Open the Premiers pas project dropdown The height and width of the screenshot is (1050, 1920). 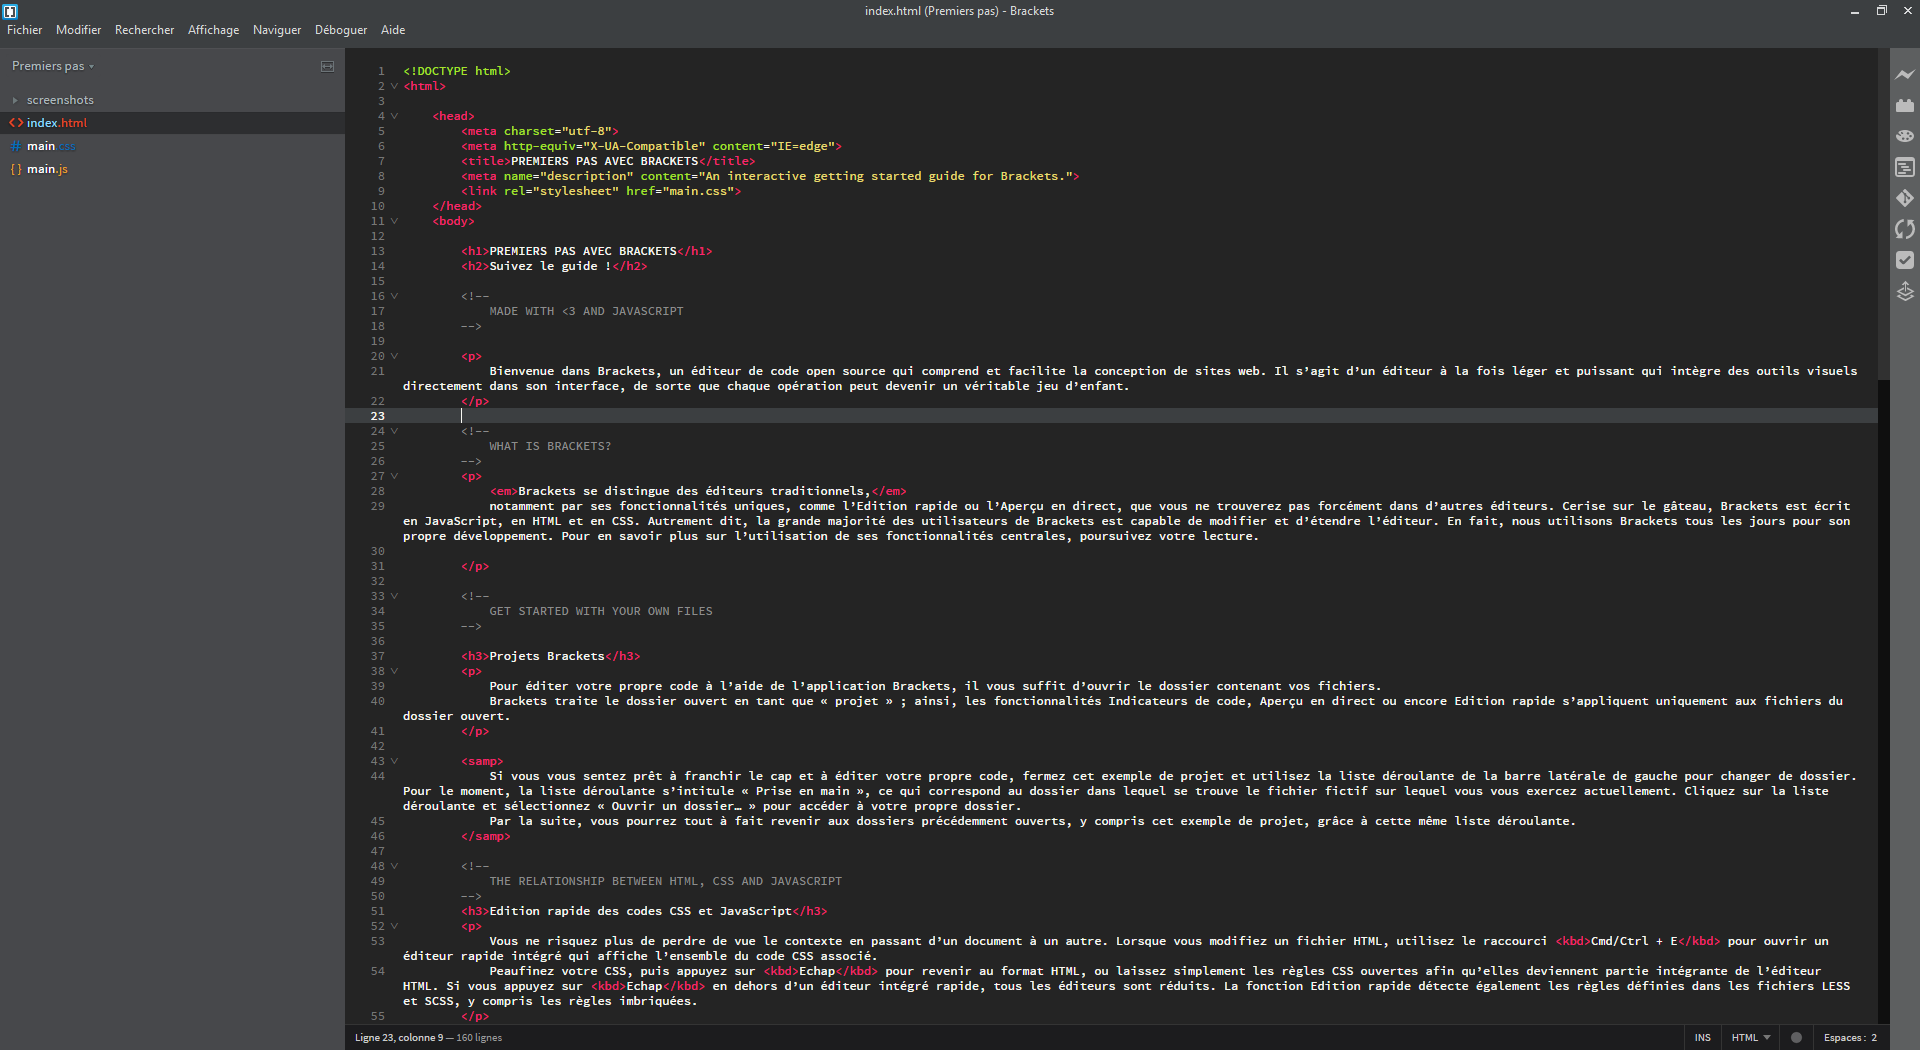[x=53, y=66]
